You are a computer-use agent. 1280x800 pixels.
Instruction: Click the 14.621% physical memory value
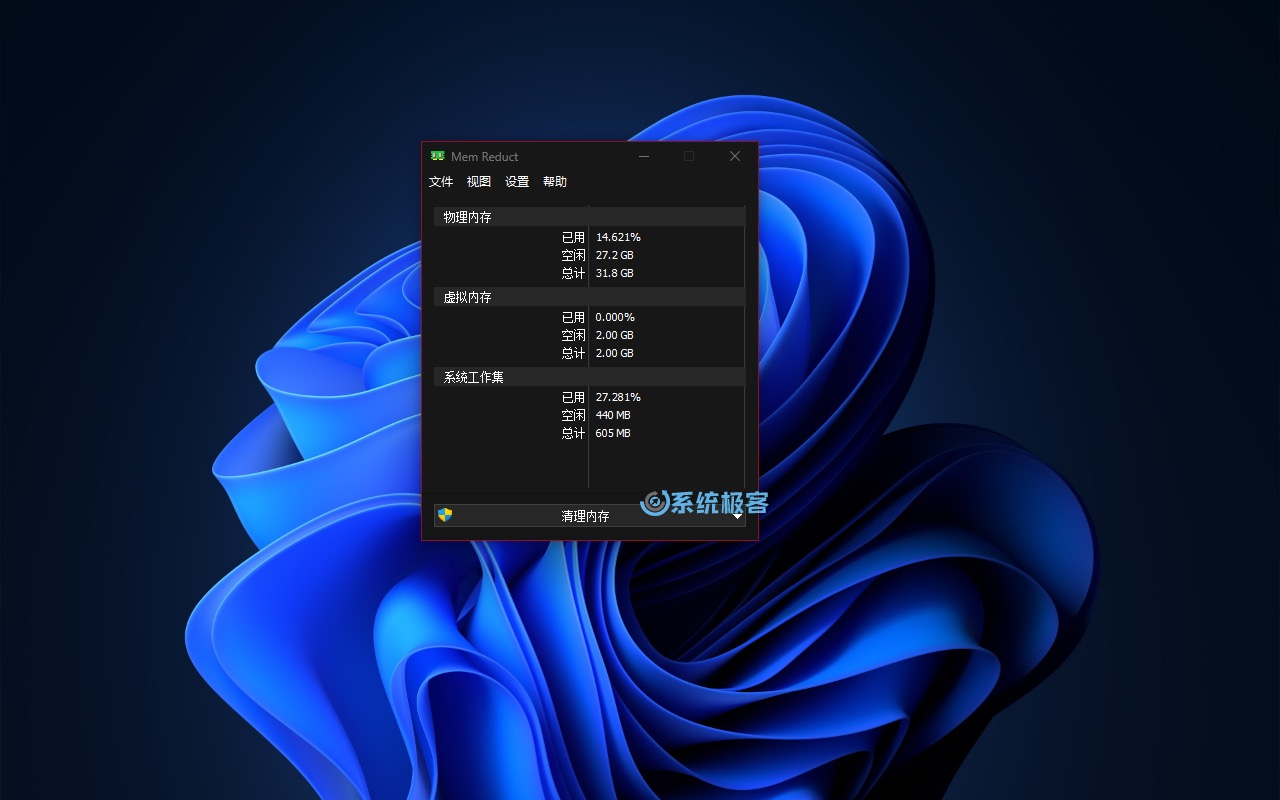[618, 237]
